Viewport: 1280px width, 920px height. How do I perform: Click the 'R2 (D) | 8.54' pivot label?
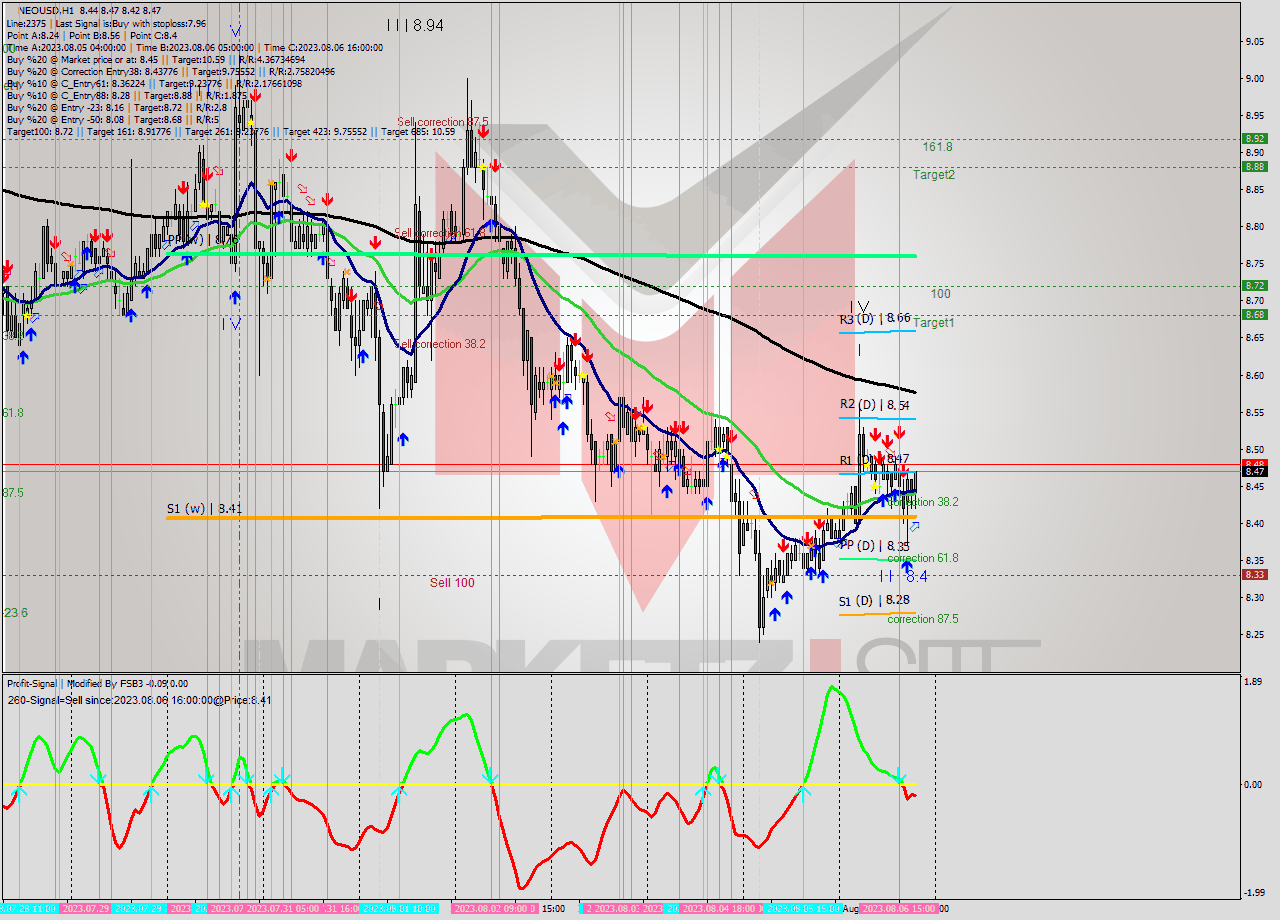coord(875,405)
